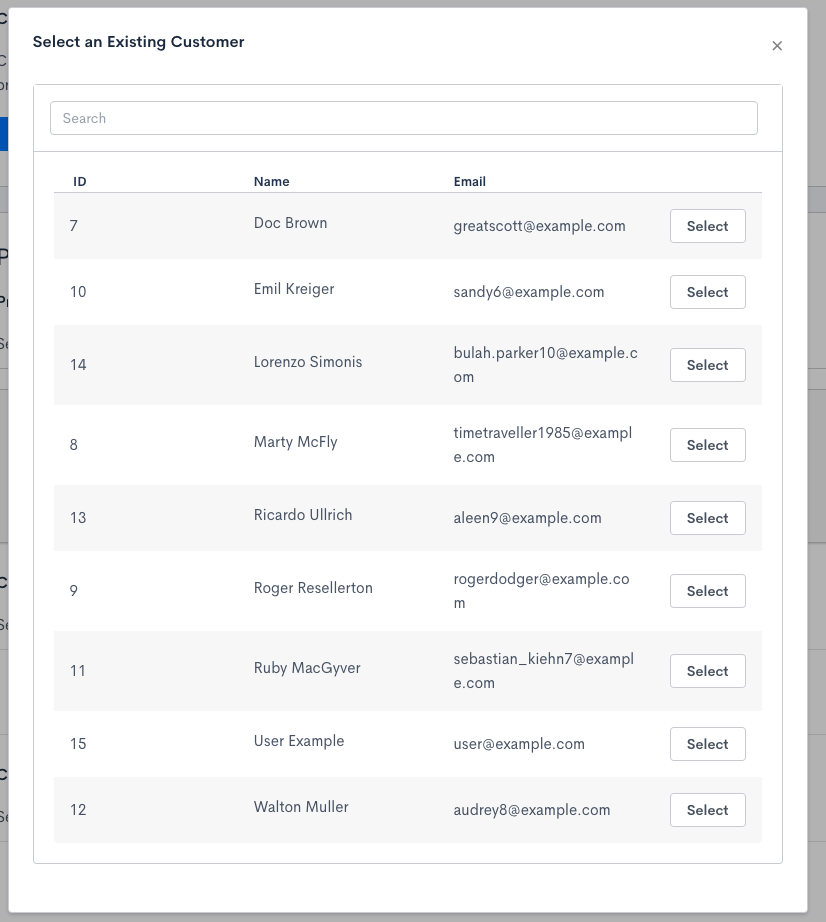This screenshot has height=922, width=826.
Task: Select customer Lorenzo Simonis
Action: click(x=707, y=365)
